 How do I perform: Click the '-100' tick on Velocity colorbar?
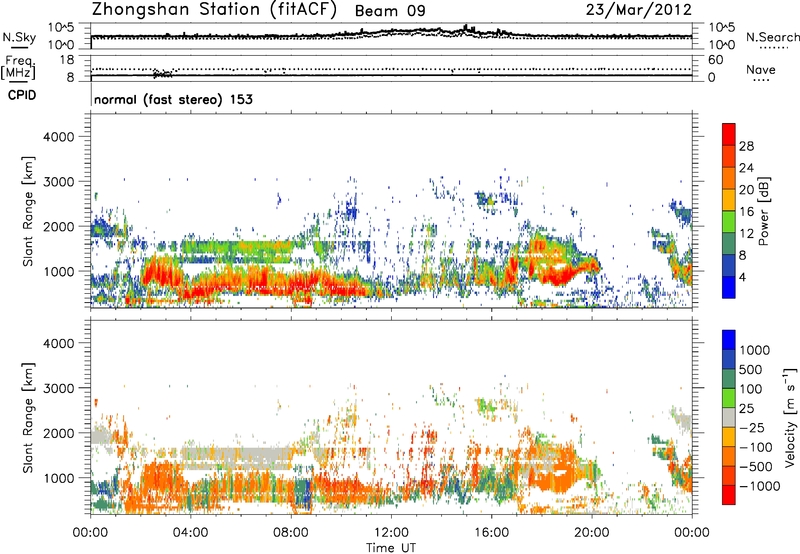click(756, 447)
